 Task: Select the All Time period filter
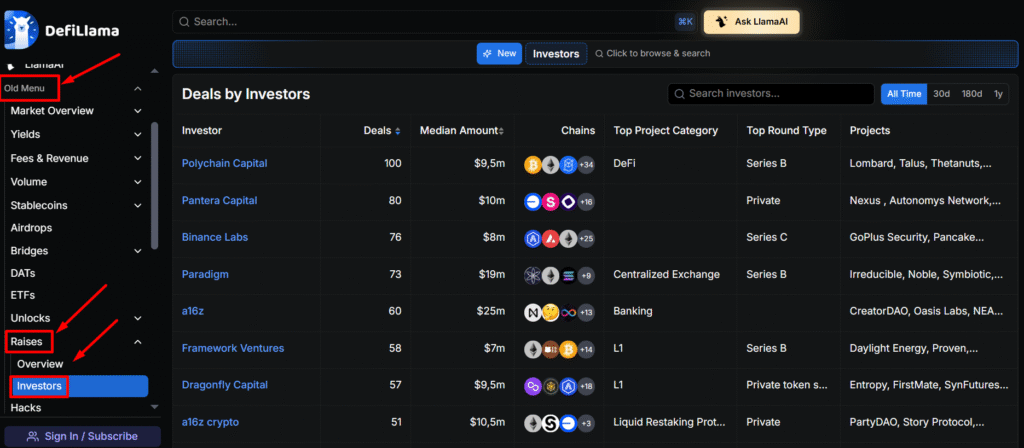click(x=903, y=94)
